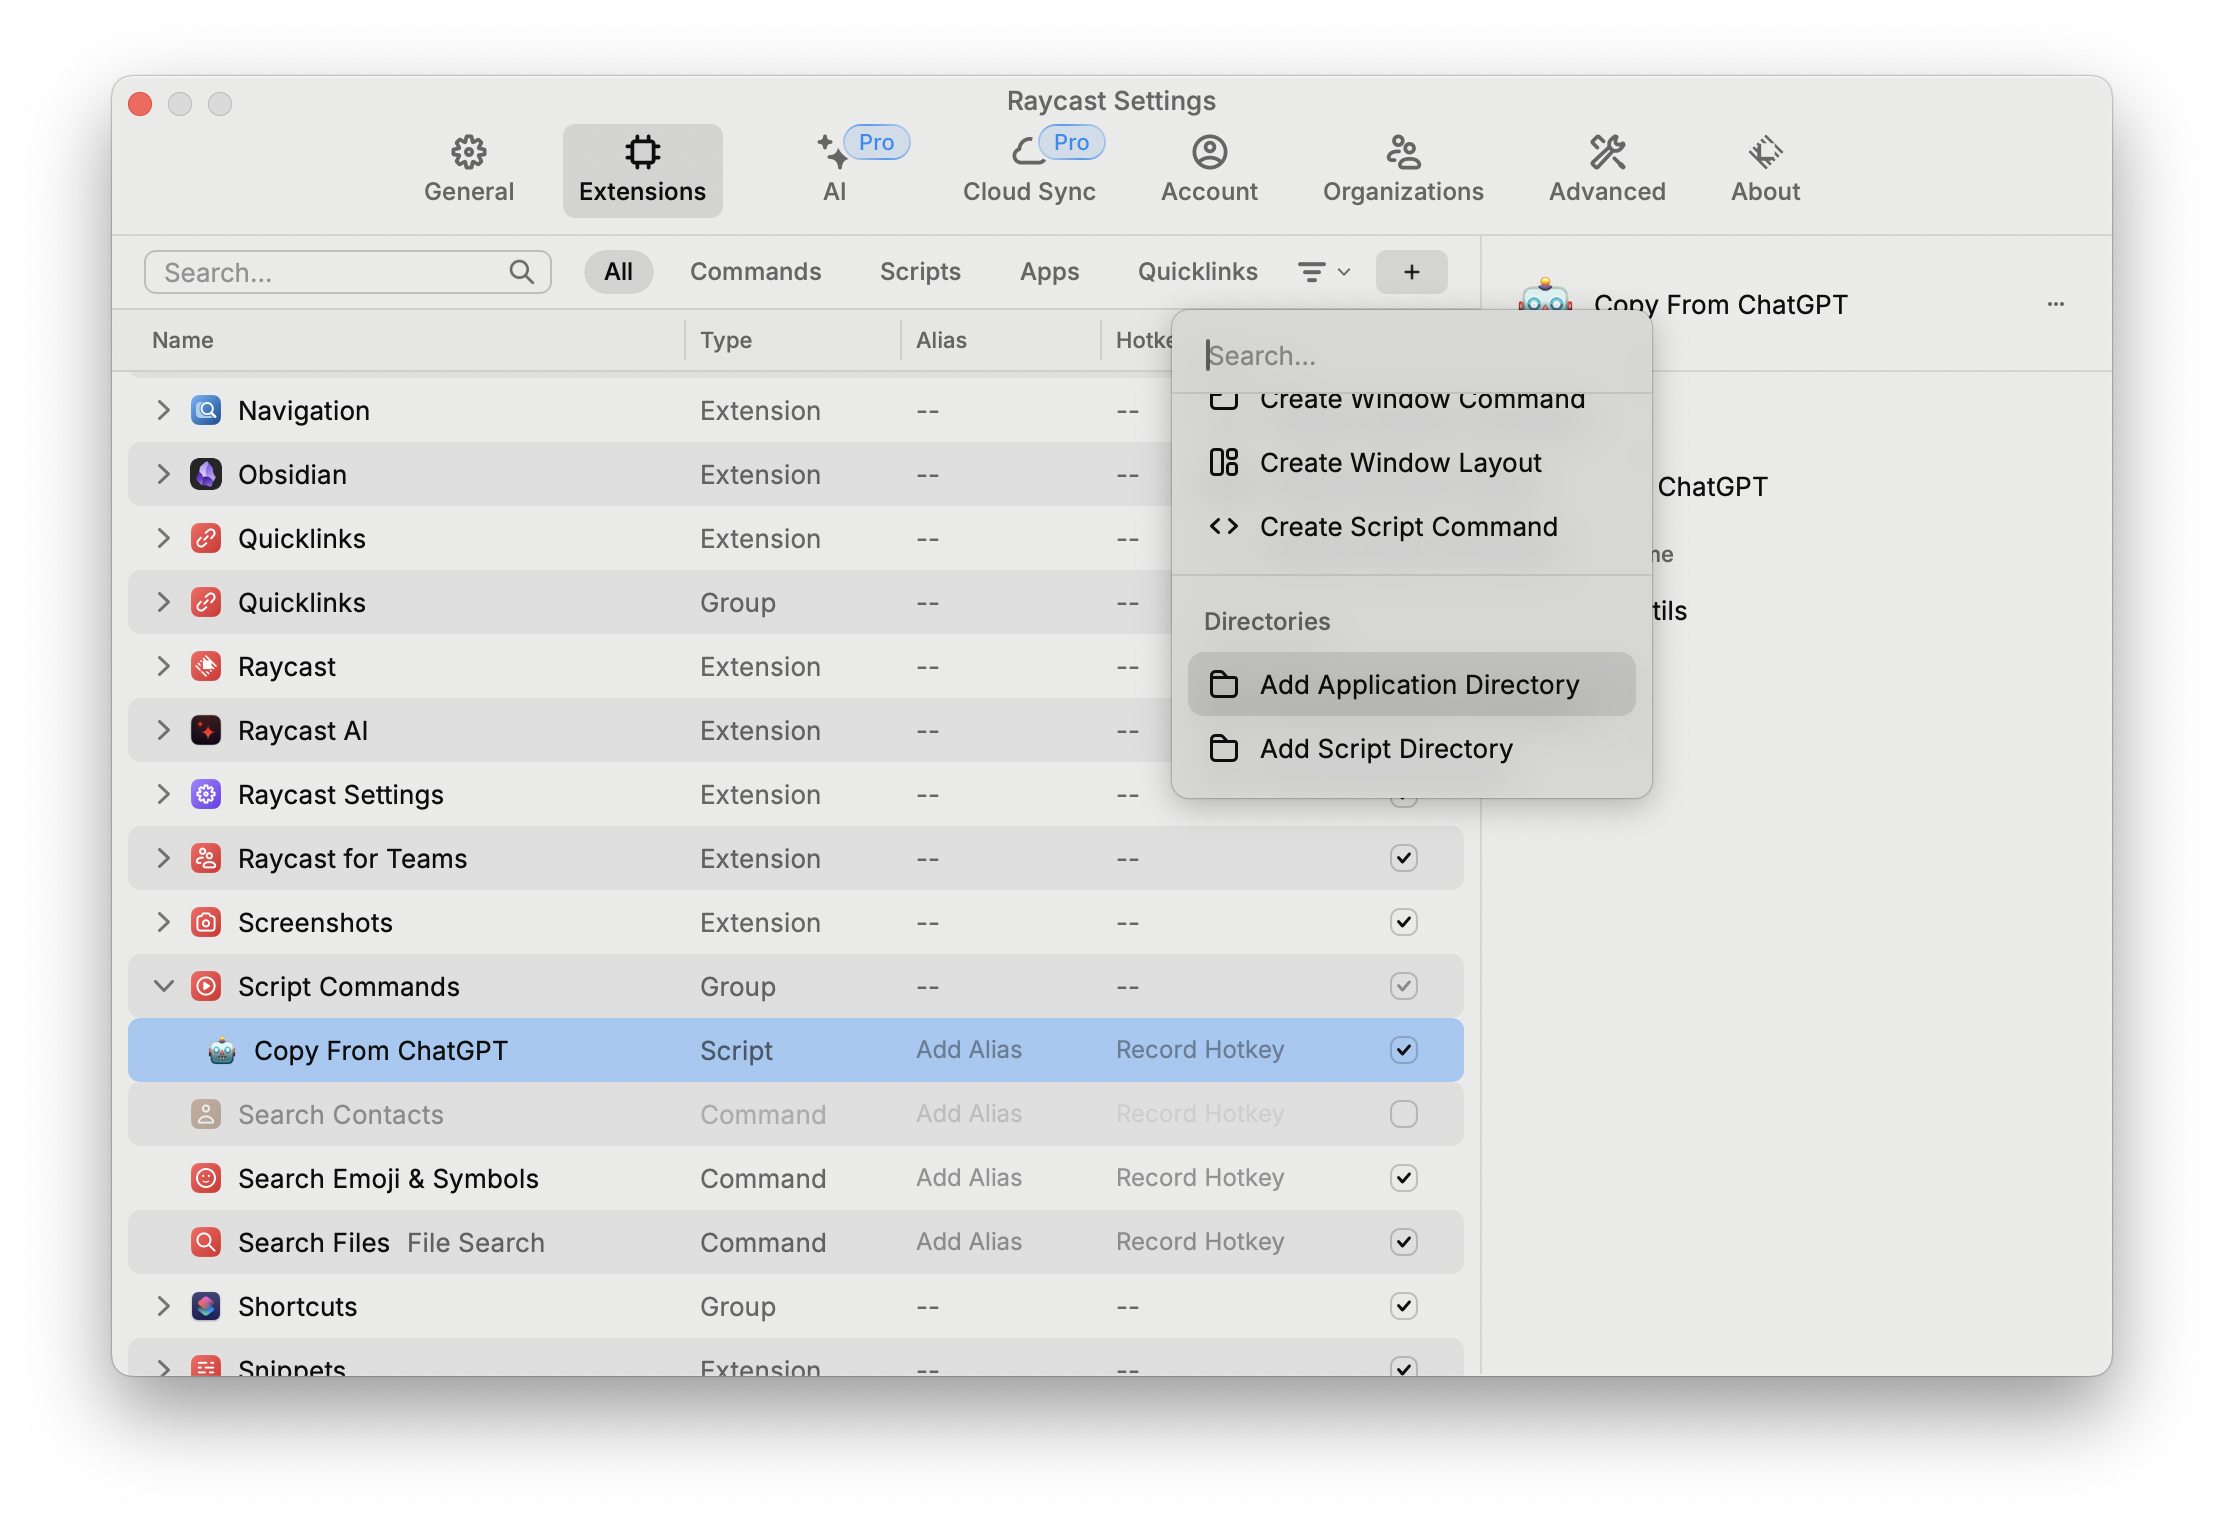Expand the Obsidian extension row
This screenshot has height=1524, width=2224.
coord(164,475)
